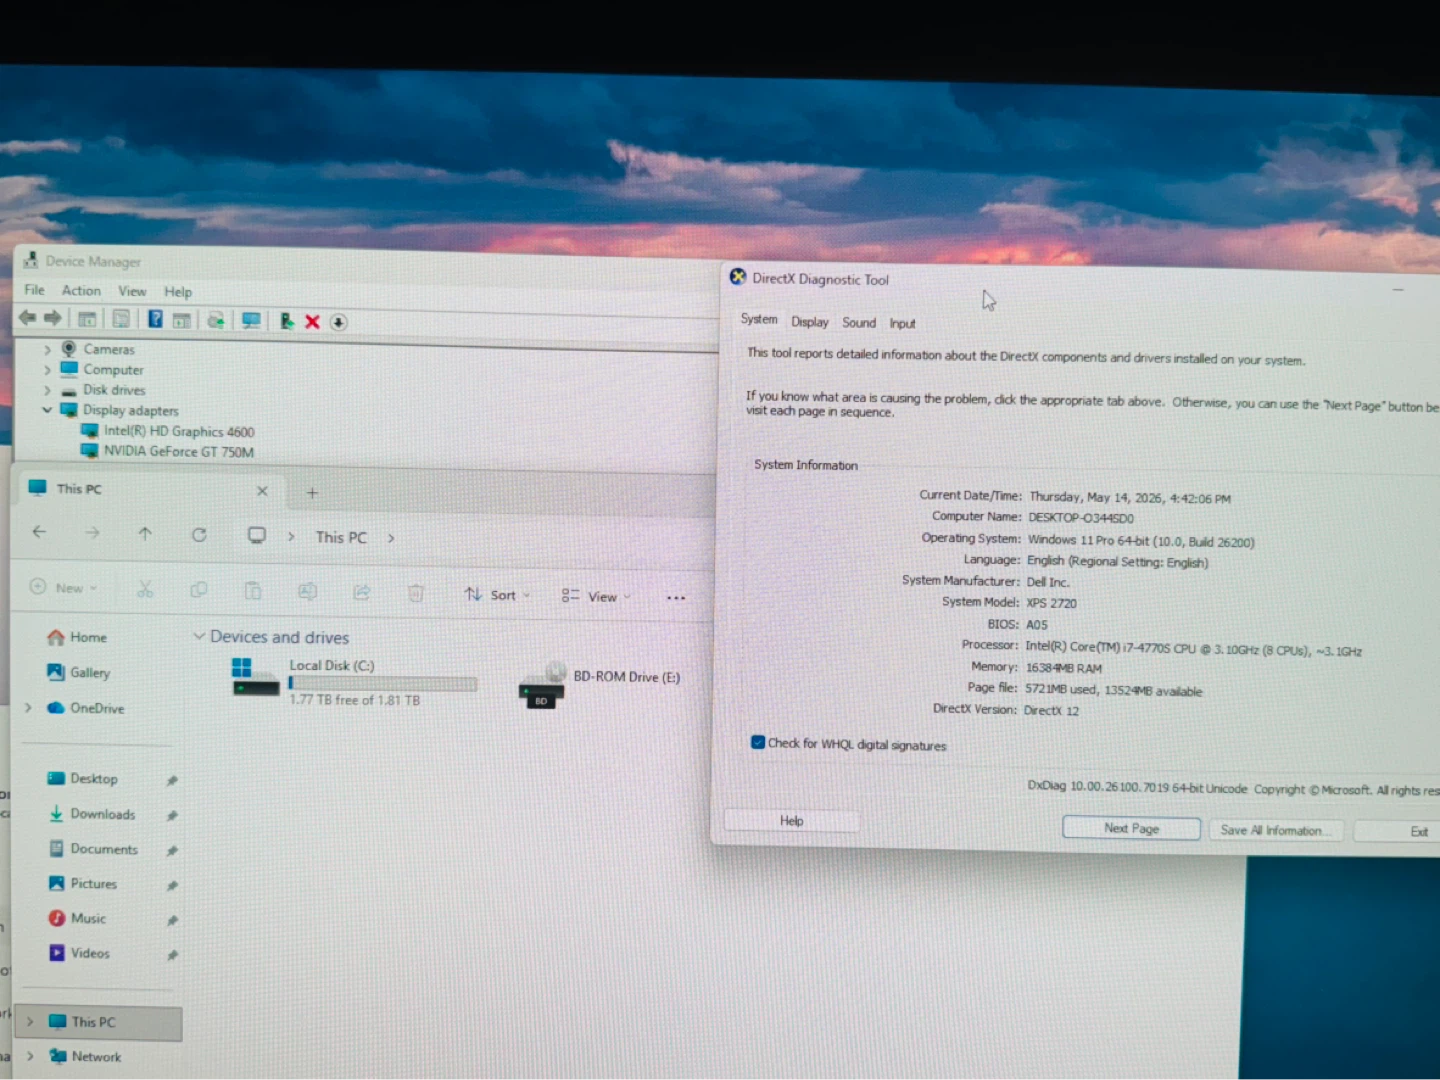Click the Delete trash icon in Explorer
This screenshot has height=1080, width=1440.
tap(416, 594)
